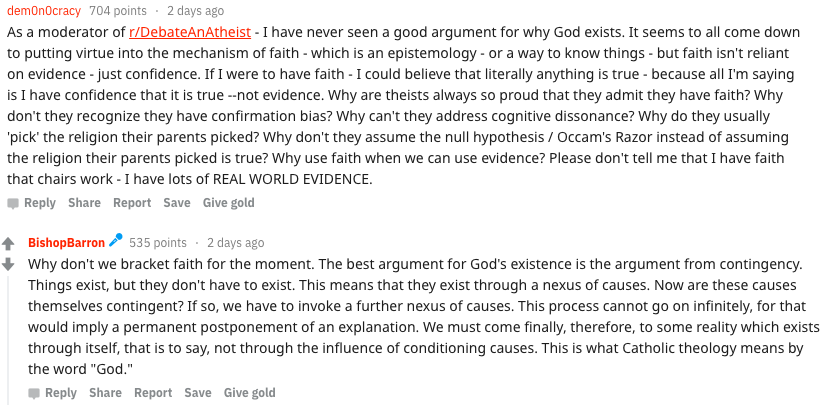
Task: Share dem0n0cracy's comment
Action: pos(84,203)
